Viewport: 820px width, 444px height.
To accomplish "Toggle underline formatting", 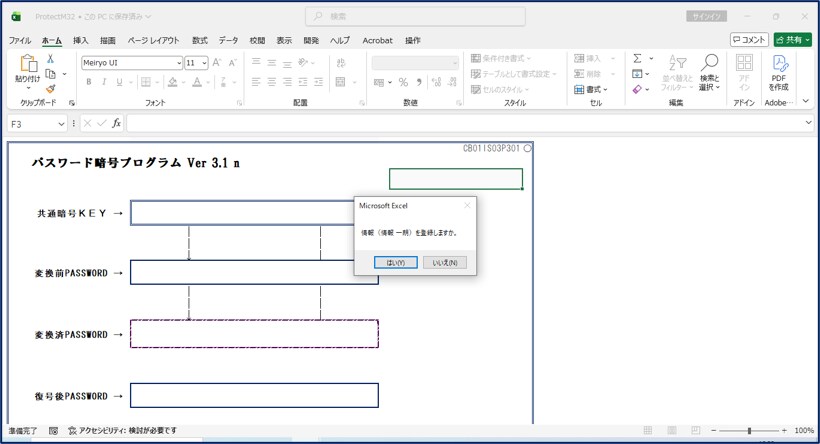I will pyautogui.click(x=119, y=82).
